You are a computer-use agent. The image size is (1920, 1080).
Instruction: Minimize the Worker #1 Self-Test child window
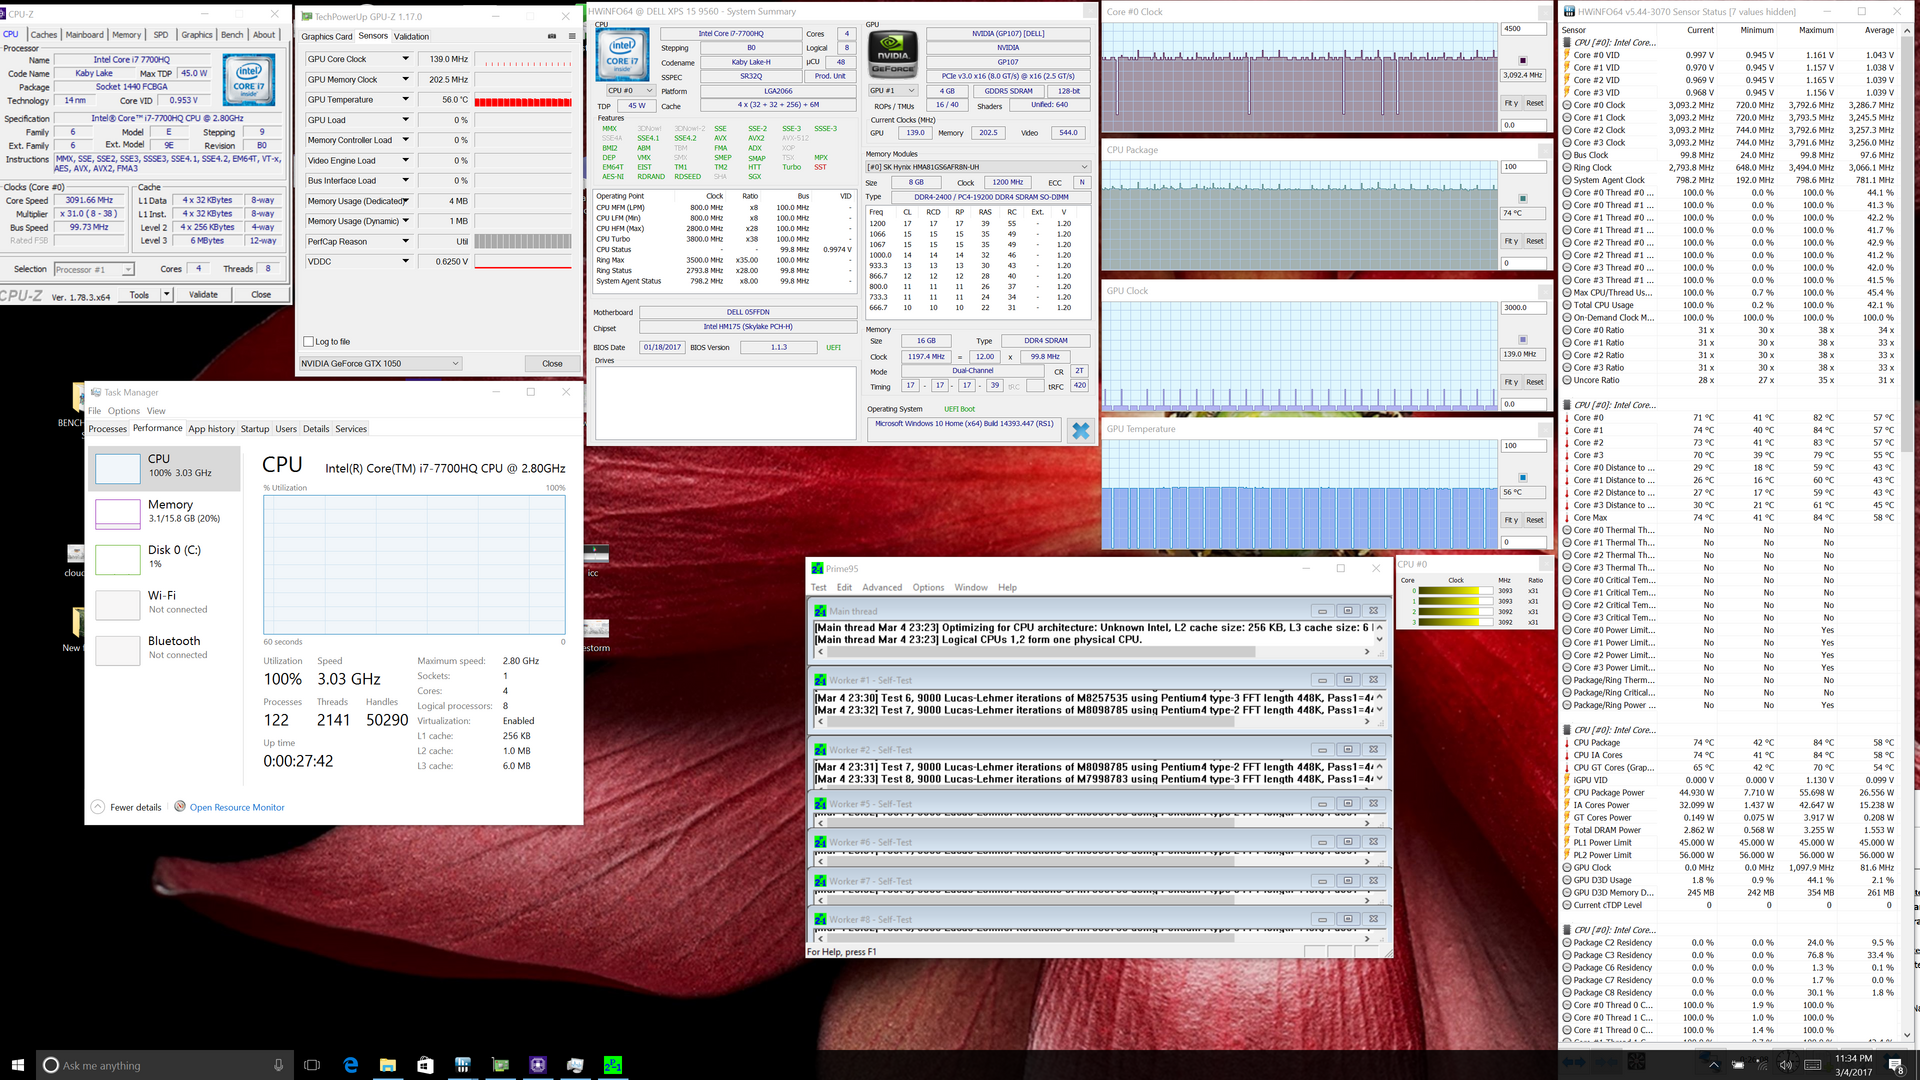pyautogui.click(x=1322, y=680)
